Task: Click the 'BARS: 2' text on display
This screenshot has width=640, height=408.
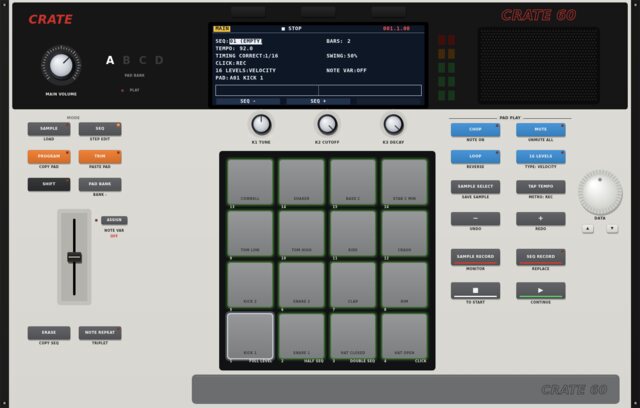Action: 338,41
